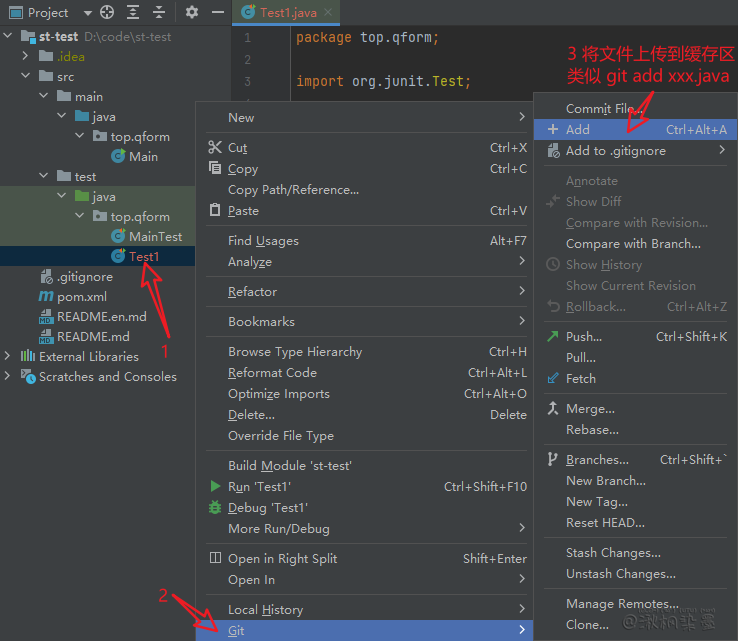Viewport: 738px width, 641px height.
Task: Collapse the src folder
Action: [x=26, y=76]
